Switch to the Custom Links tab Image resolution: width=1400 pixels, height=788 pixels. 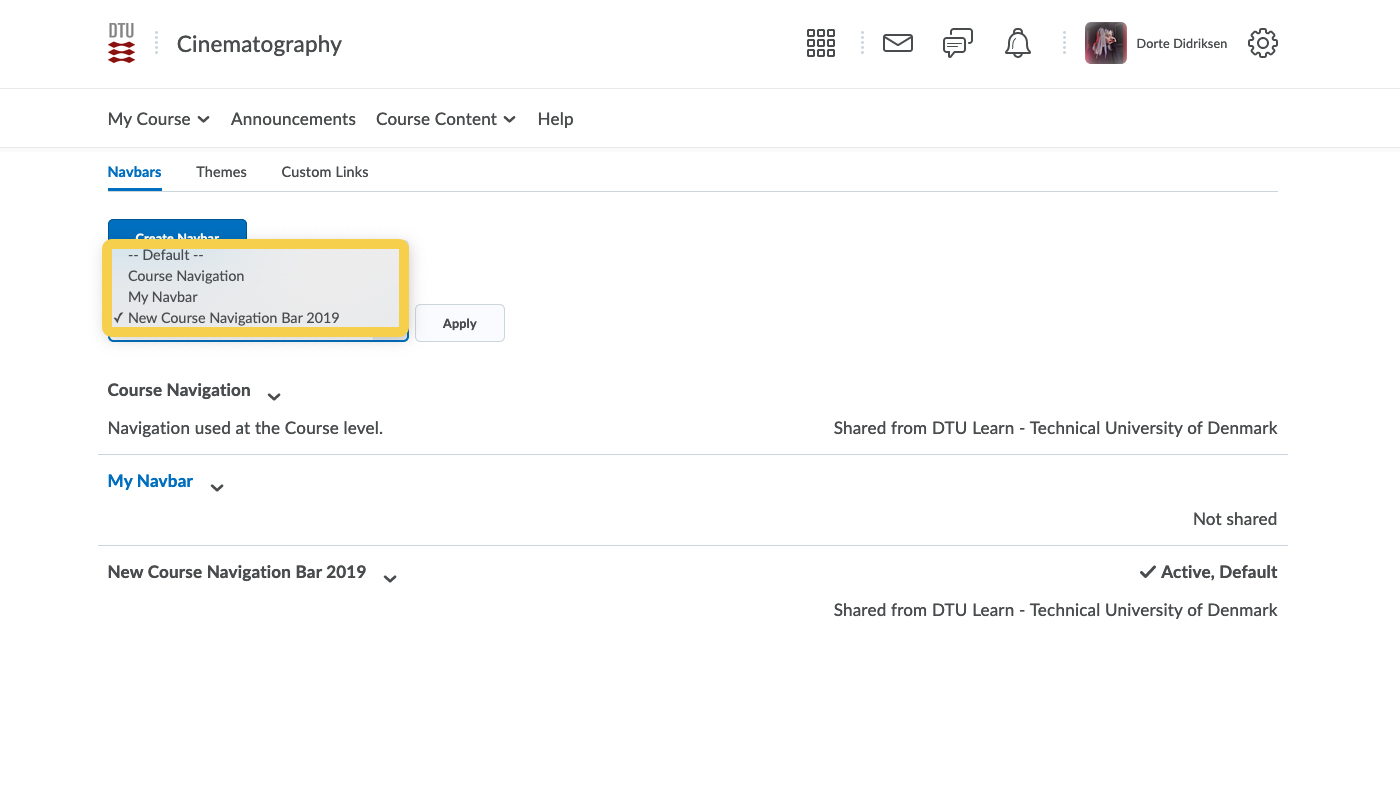point(324,172)
